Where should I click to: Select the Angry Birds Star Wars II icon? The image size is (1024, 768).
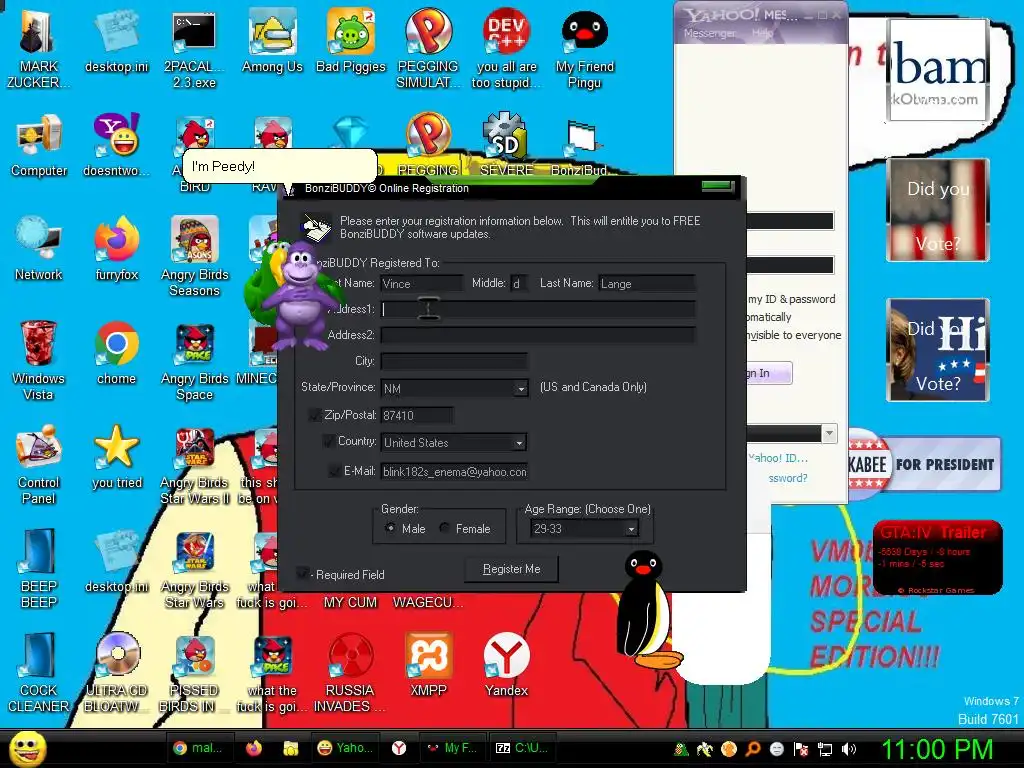[195, 464]
